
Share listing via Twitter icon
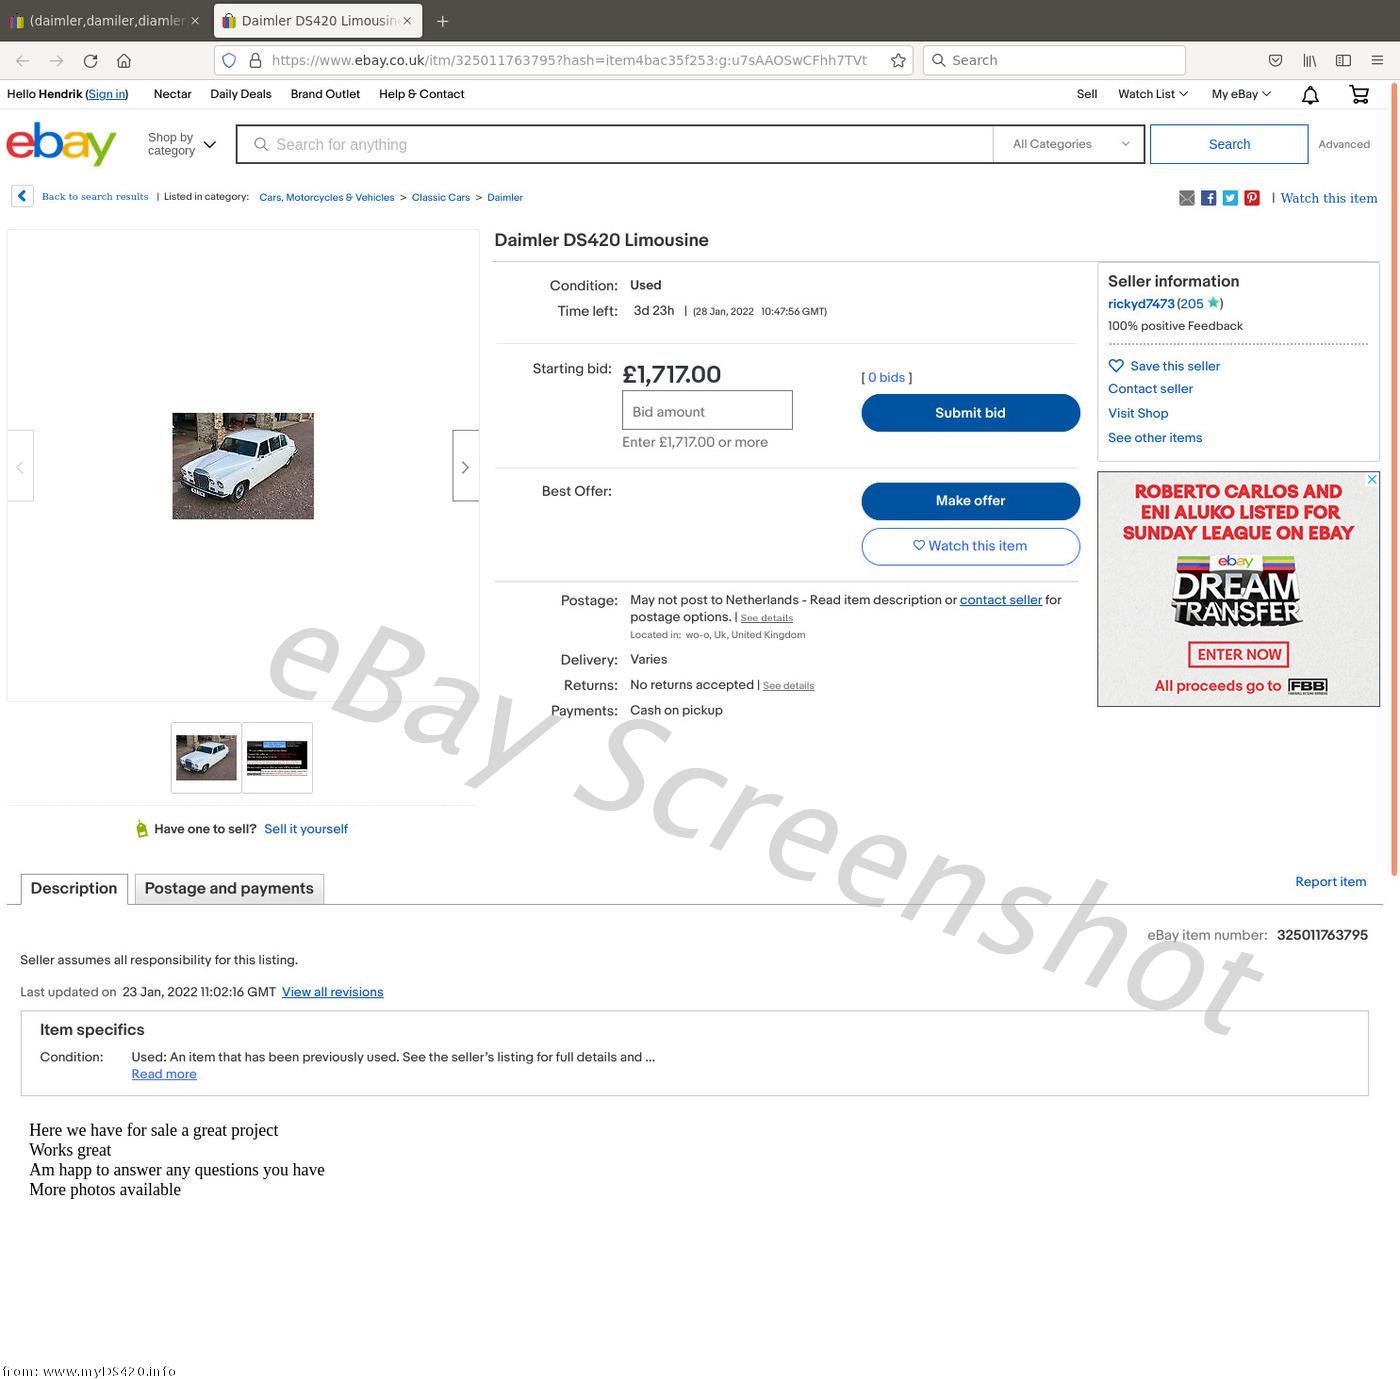(x=1230, y=198)
